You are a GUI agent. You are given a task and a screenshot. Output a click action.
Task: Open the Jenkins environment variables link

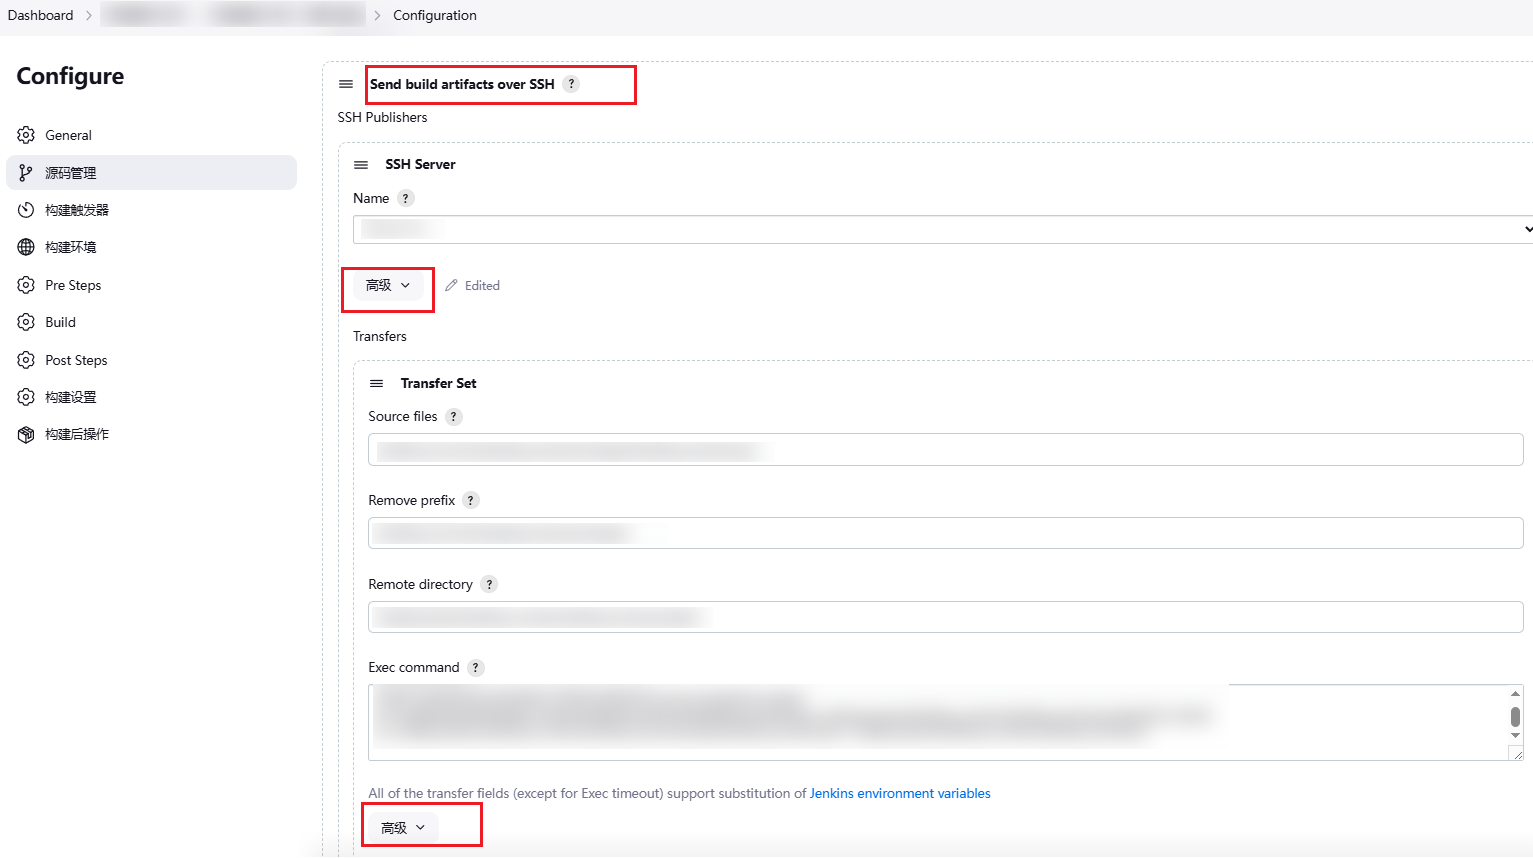[899, 793]
